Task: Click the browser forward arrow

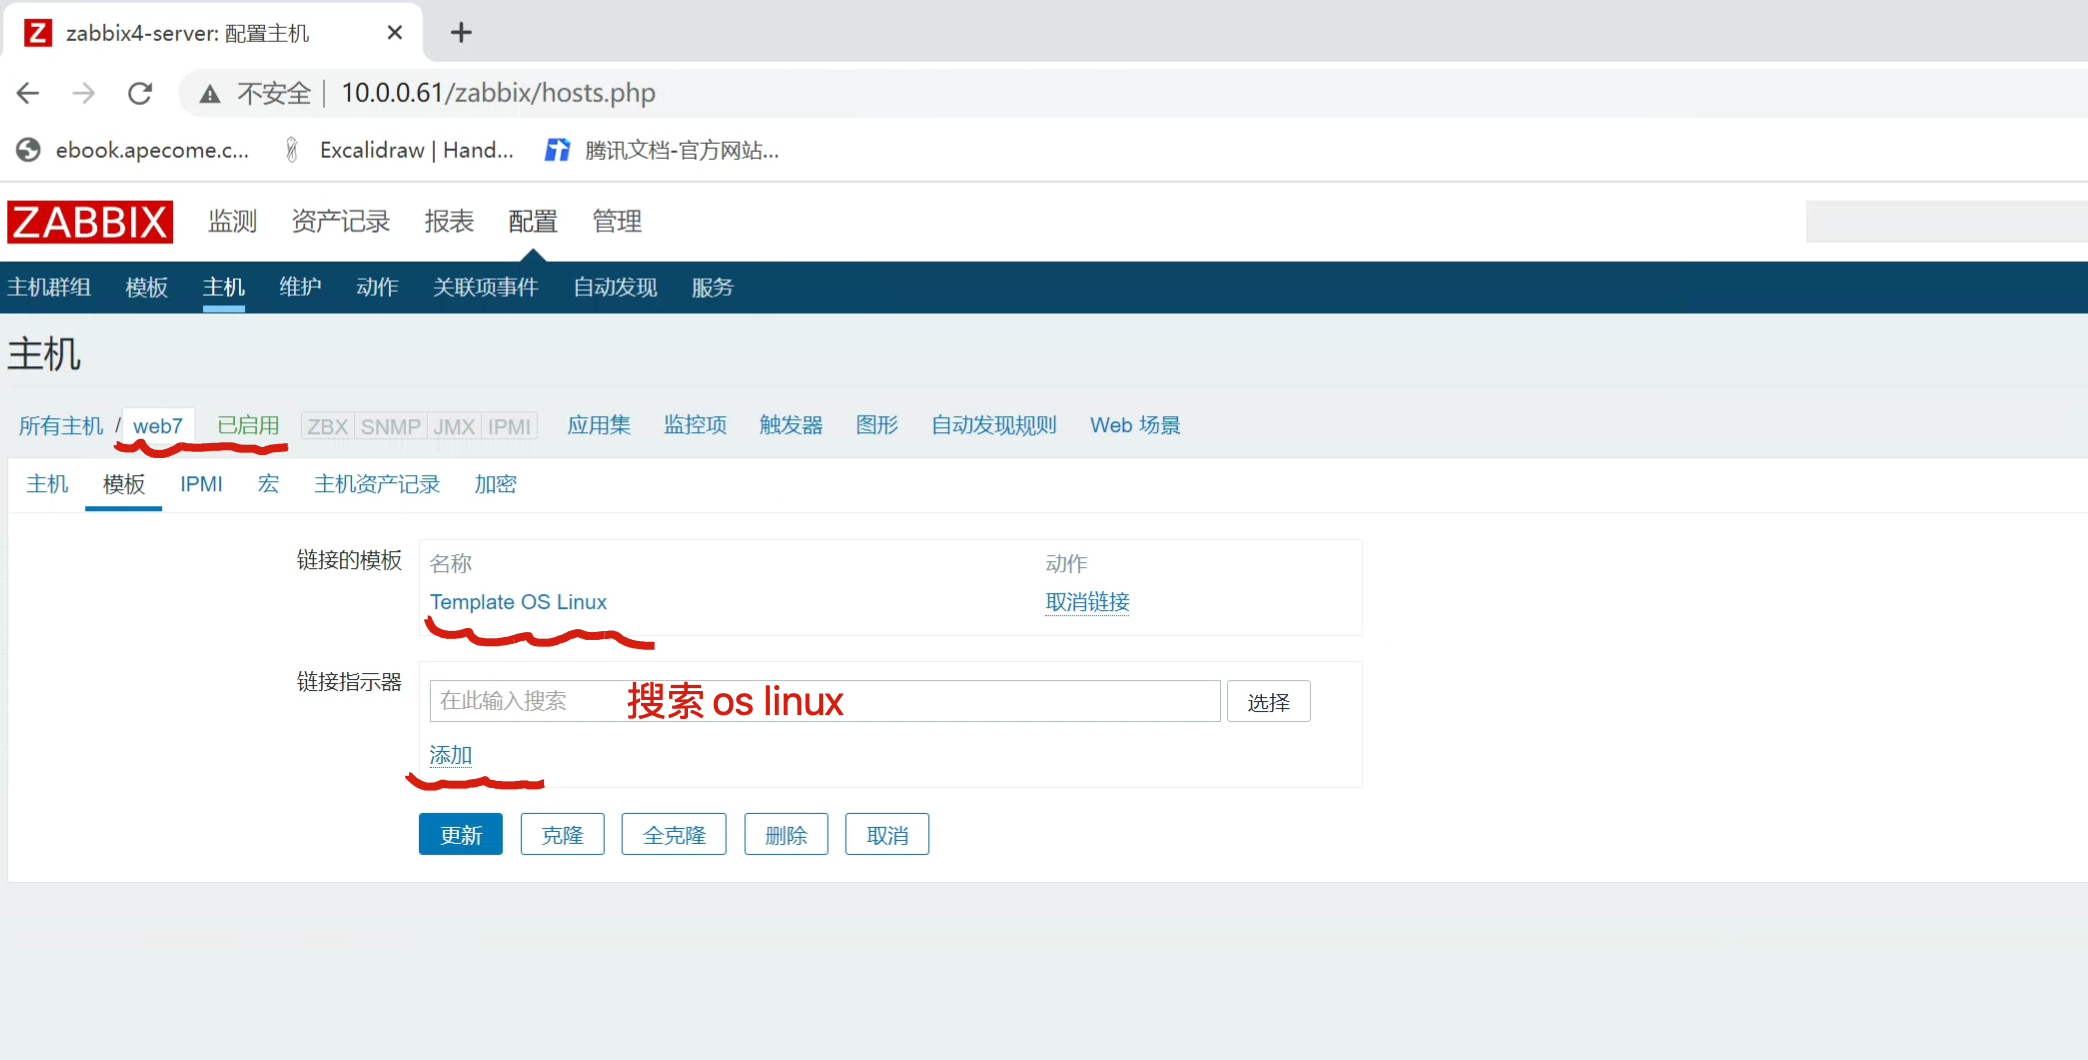Action: (84, 93)
